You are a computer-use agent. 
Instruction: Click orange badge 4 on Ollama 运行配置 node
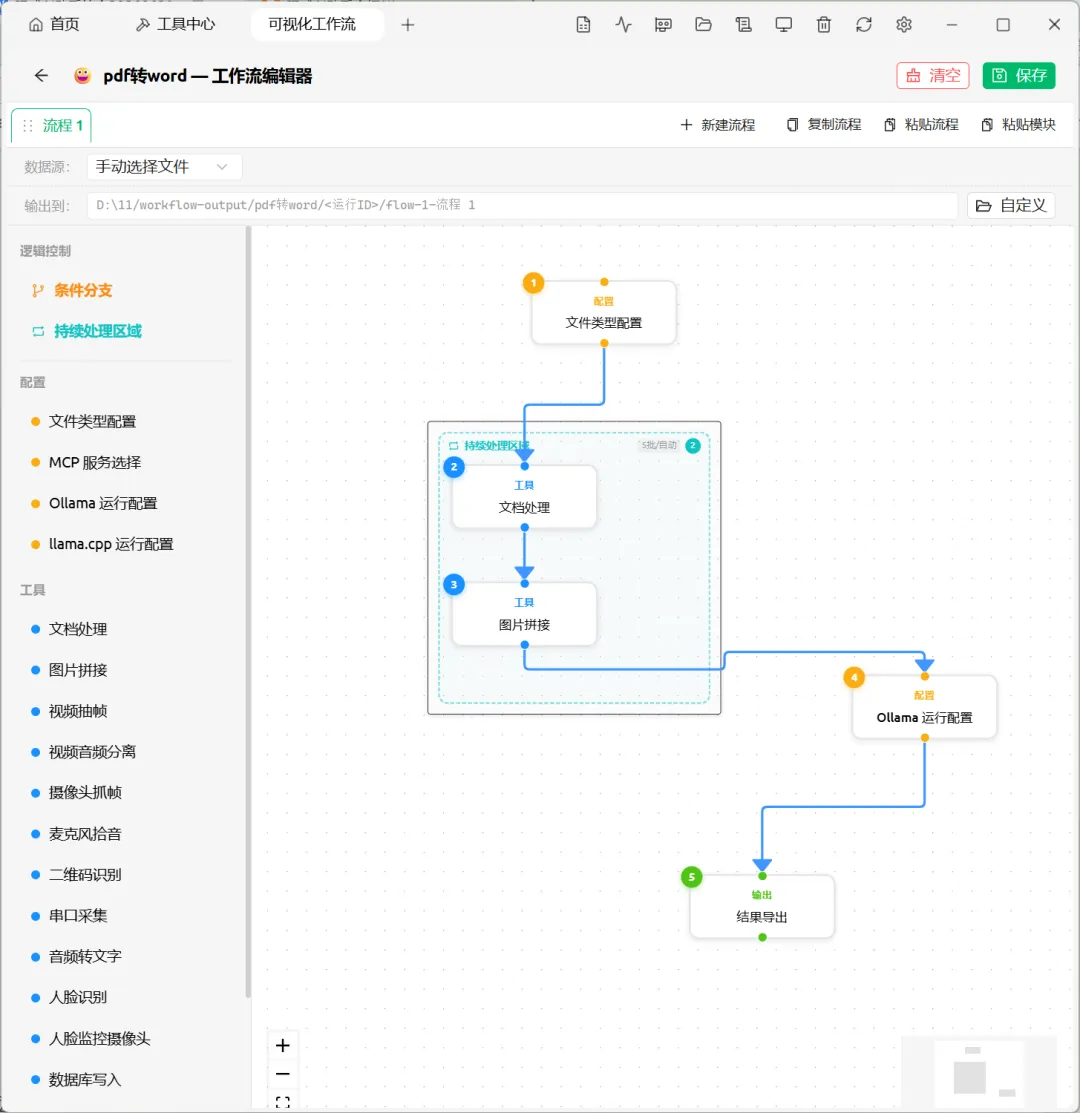854,677
